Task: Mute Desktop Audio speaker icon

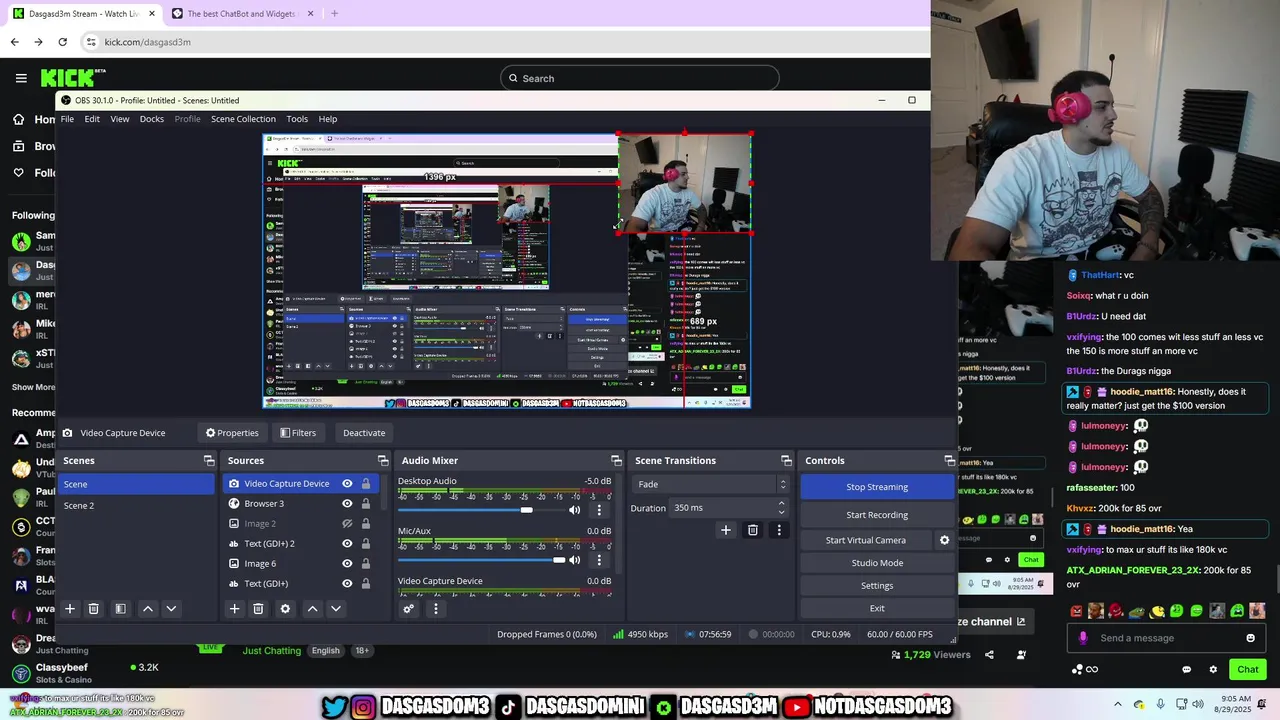Action: [x=575, y=510]
